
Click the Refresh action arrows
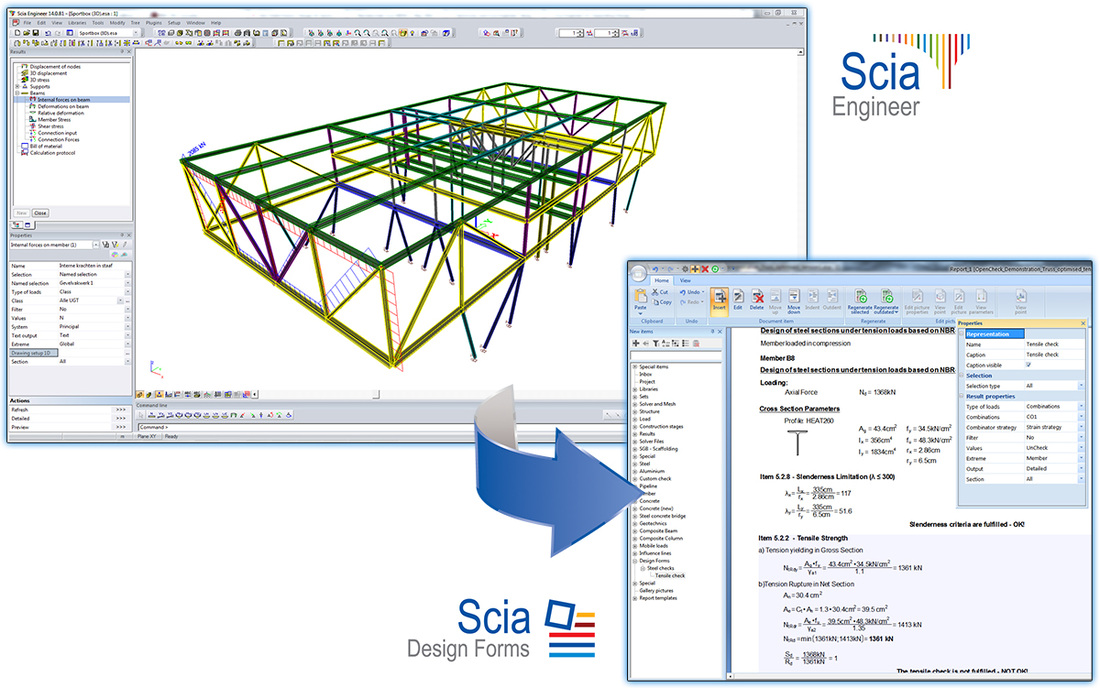pyautogui.click(x=121, y=410)
